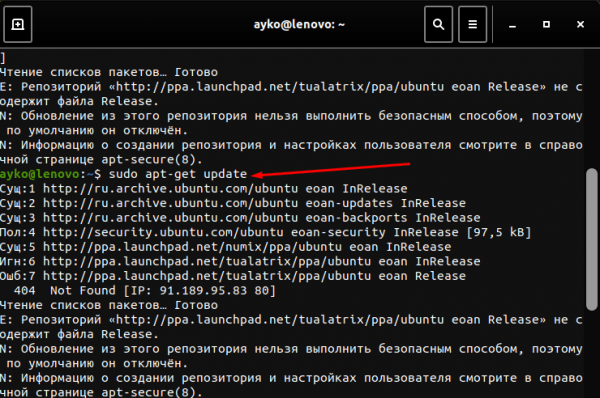Click the 'Сущ:5' numix ppa line
The image size is (600, 398).
click(226, 247)
